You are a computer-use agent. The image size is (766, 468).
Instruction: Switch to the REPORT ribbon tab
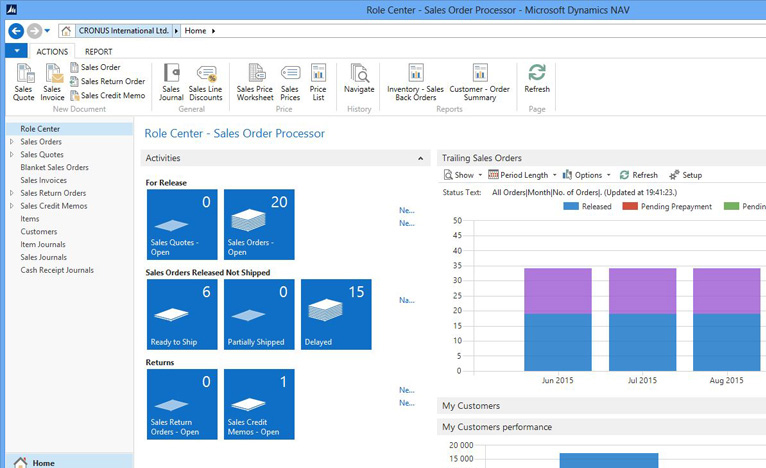point(99,51)
